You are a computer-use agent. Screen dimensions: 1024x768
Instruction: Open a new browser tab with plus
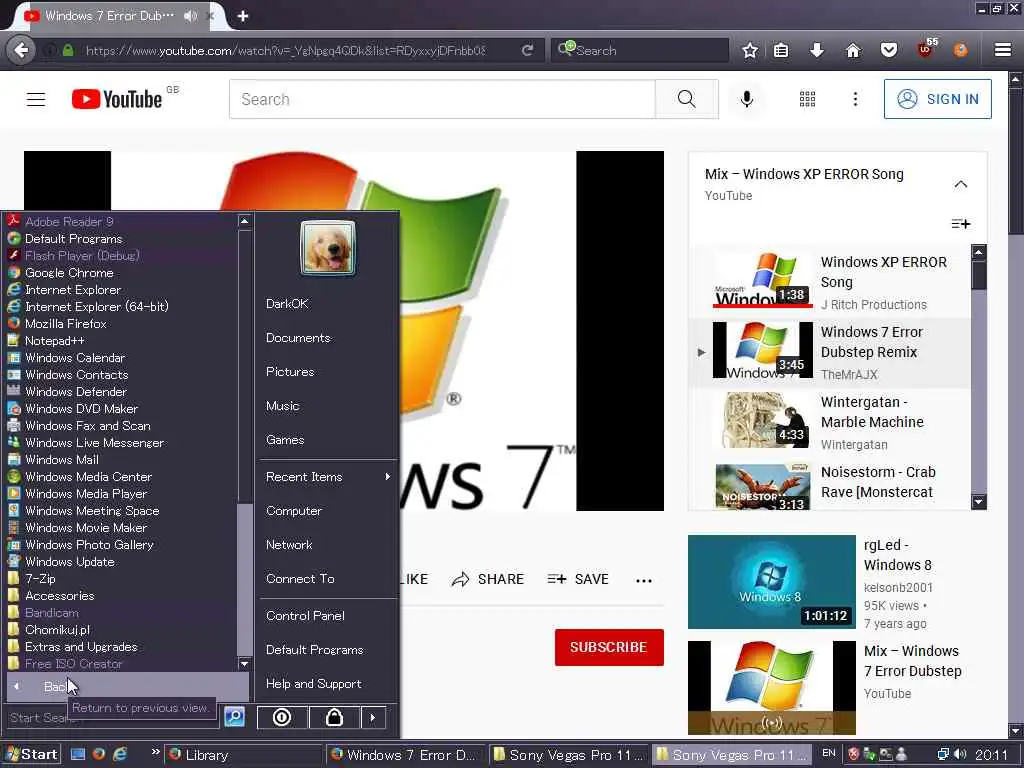click(x=243, y=16)
